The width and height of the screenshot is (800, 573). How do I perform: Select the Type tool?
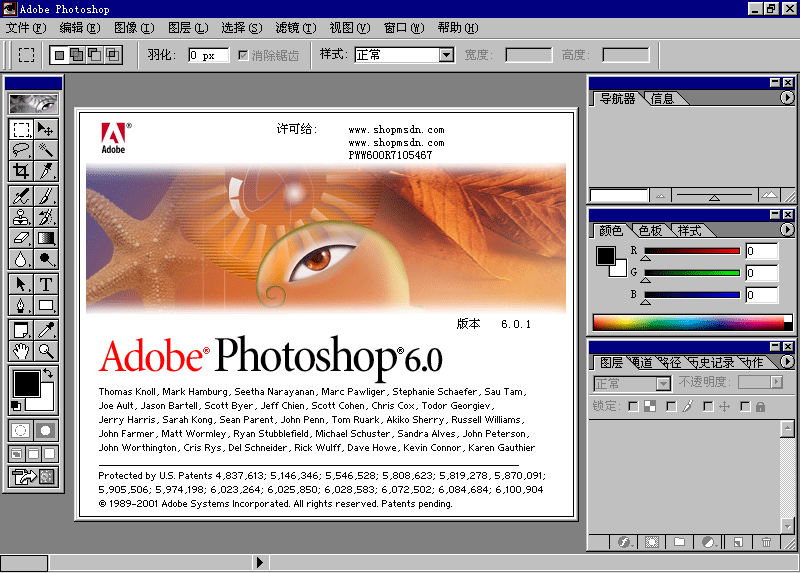pos(46,284)
